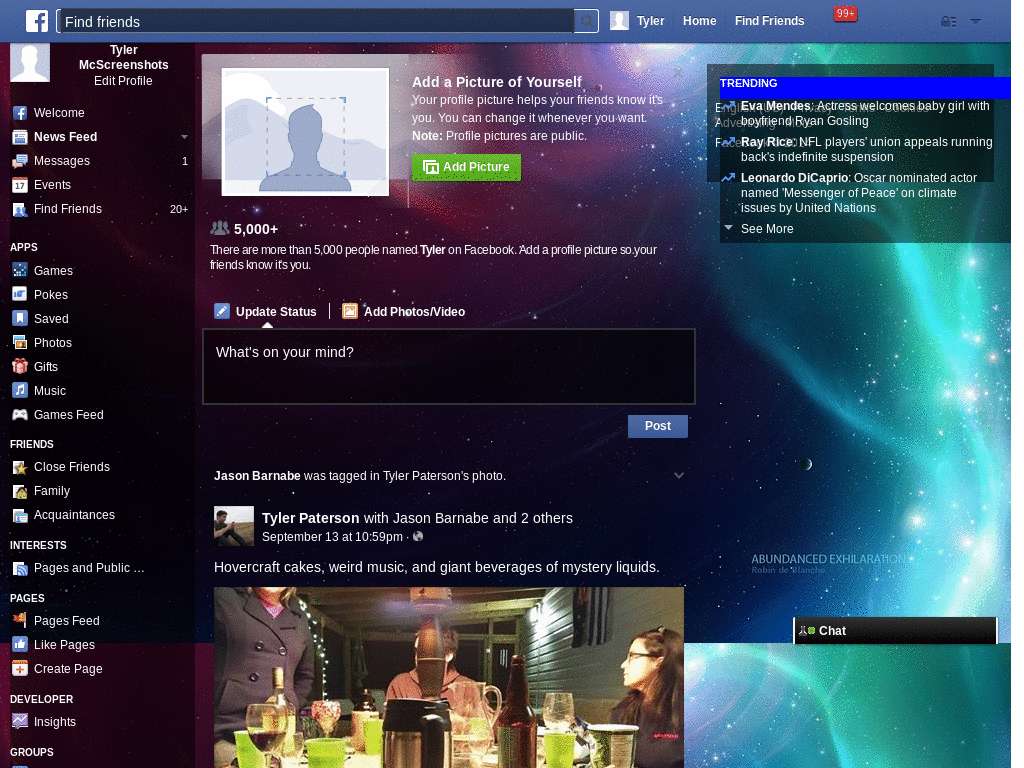Click the search magnifier icon
The image size is (1024, 768).
tap(586, 22)
